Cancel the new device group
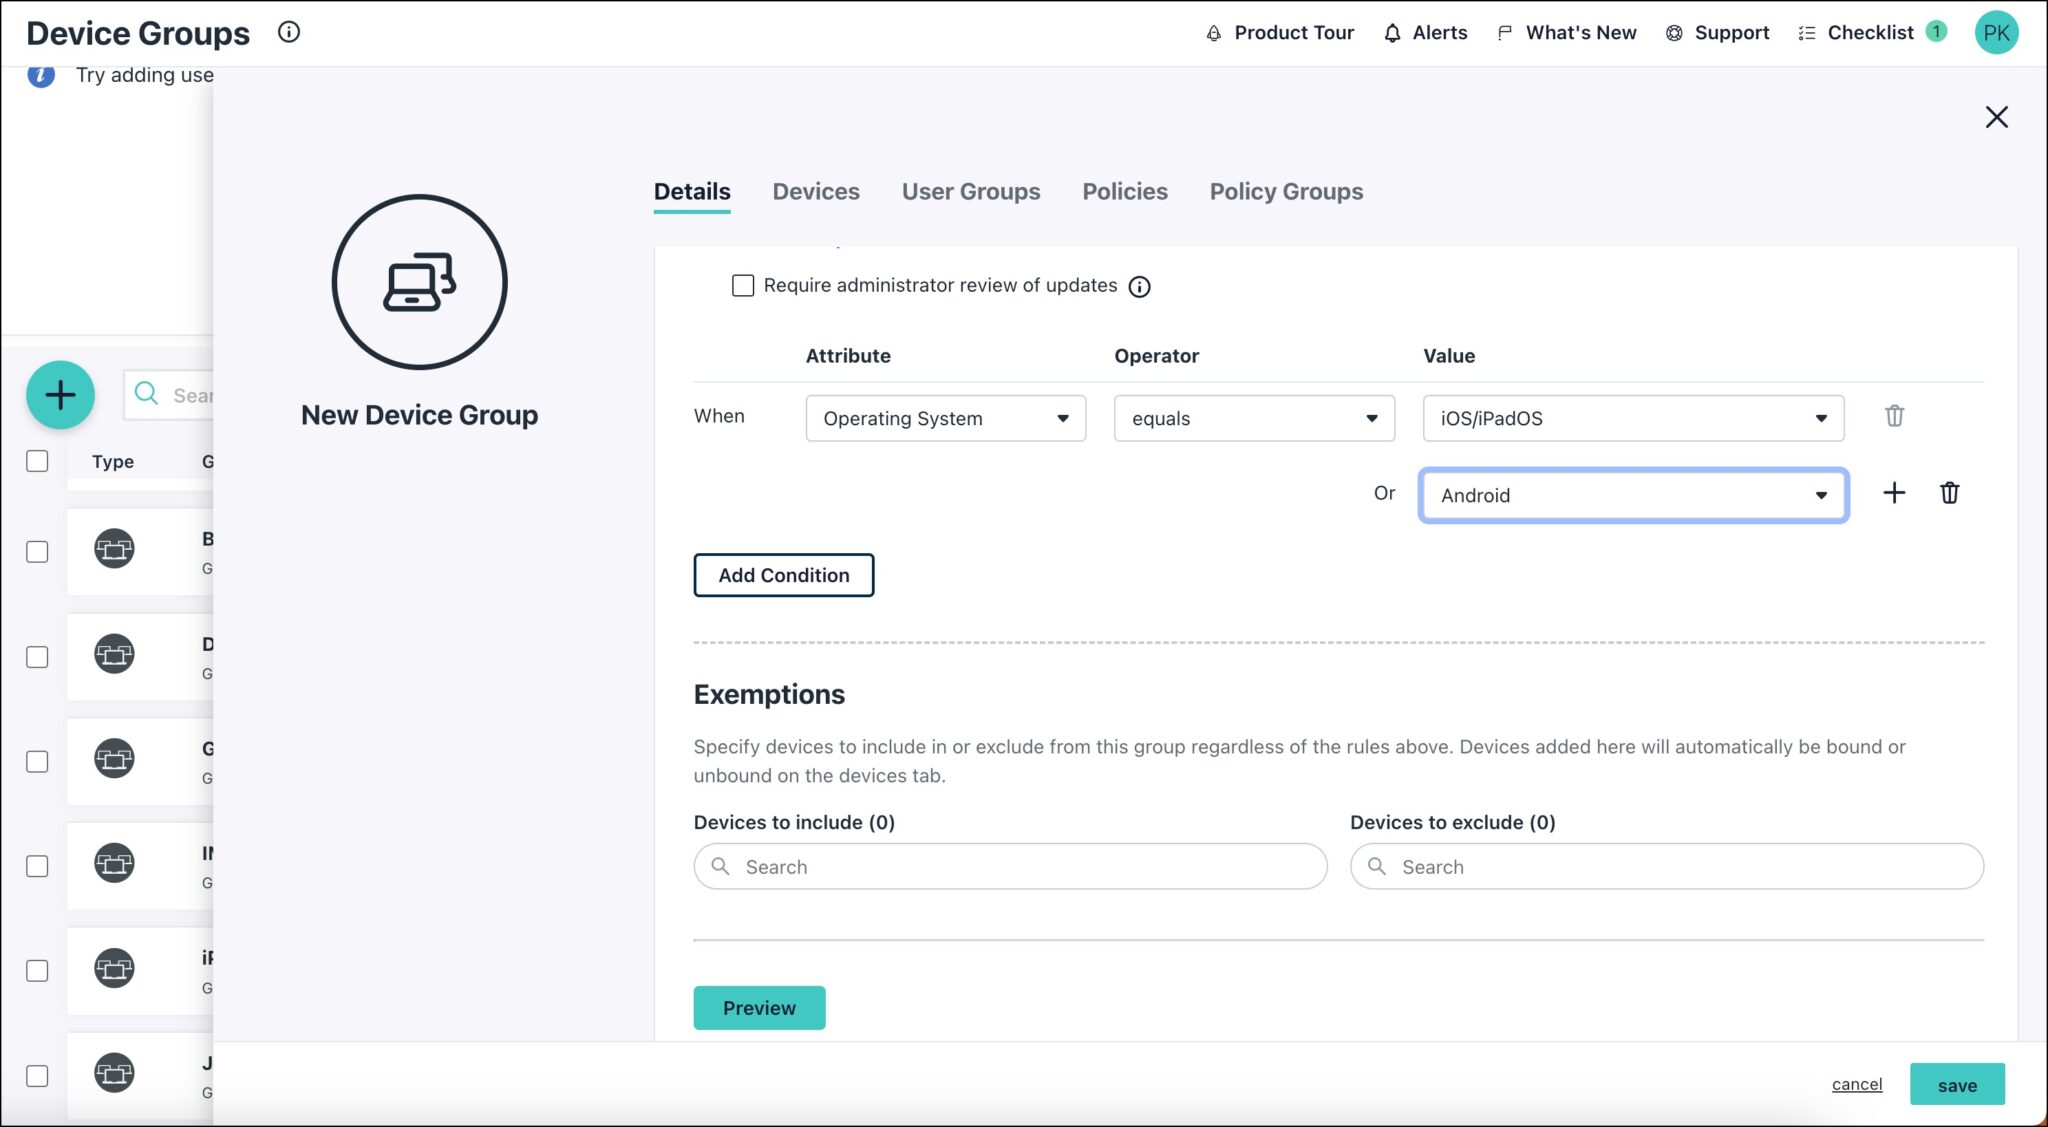2048x1127 pixels. (1856, 1084)
